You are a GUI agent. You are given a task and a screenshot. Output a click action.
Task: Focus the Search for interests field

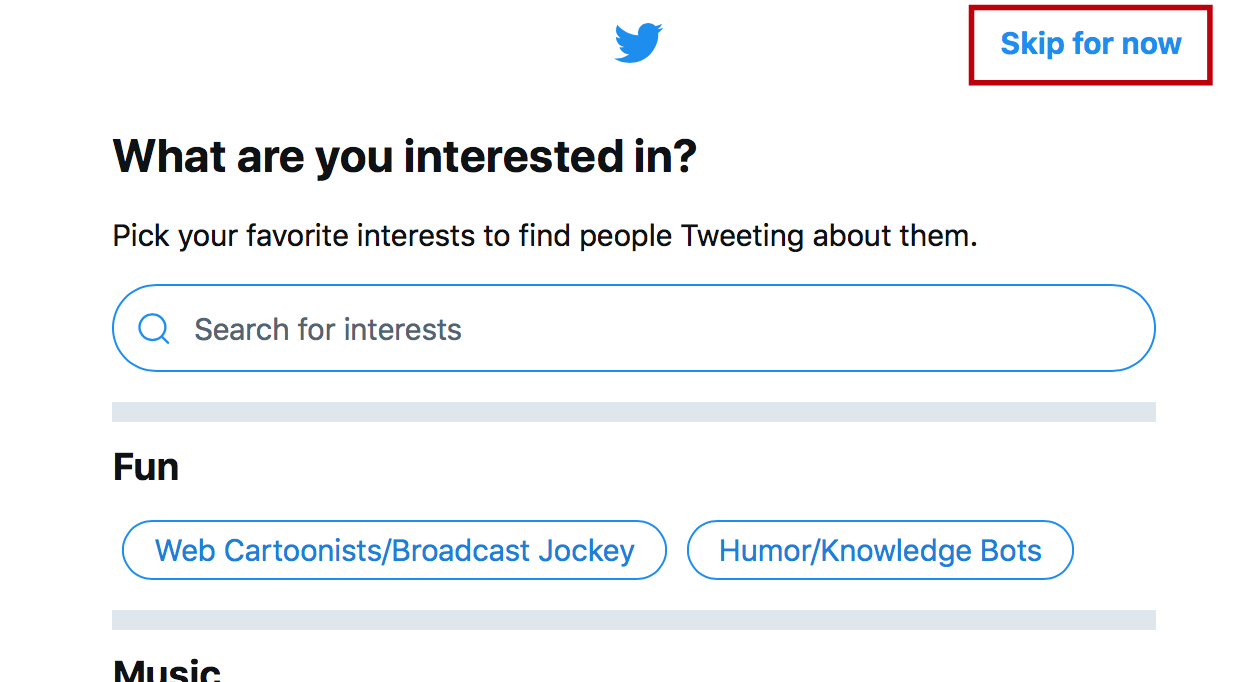coord(634,328)
